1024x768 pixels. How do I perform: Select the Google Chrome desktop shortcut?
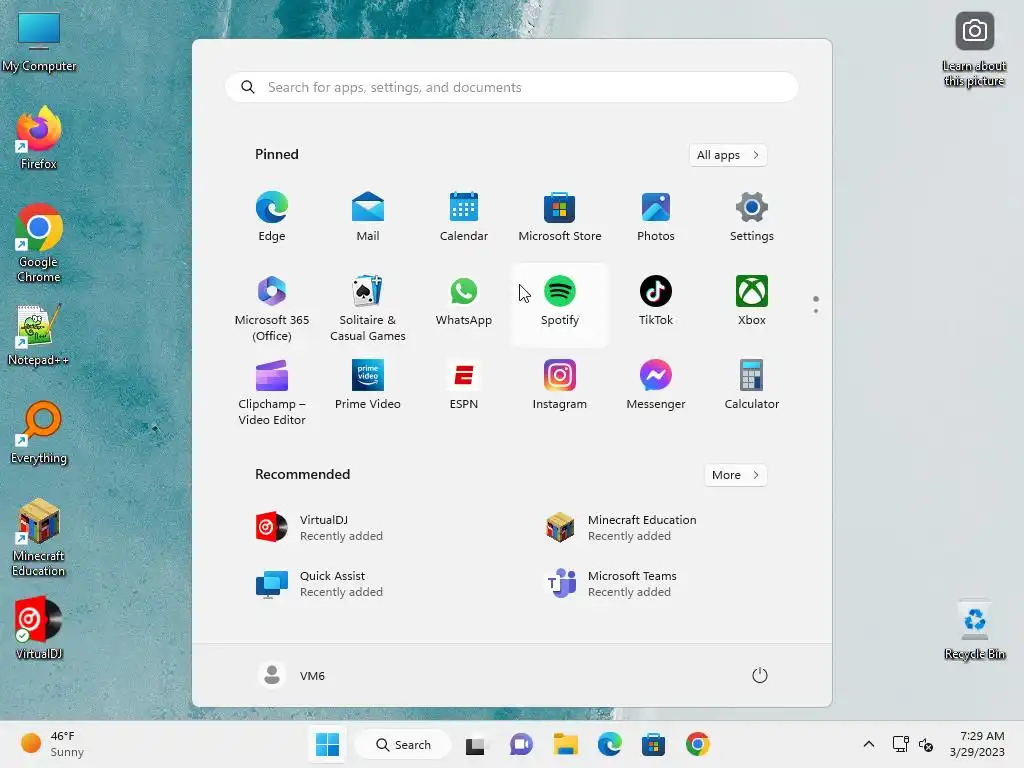39,244
